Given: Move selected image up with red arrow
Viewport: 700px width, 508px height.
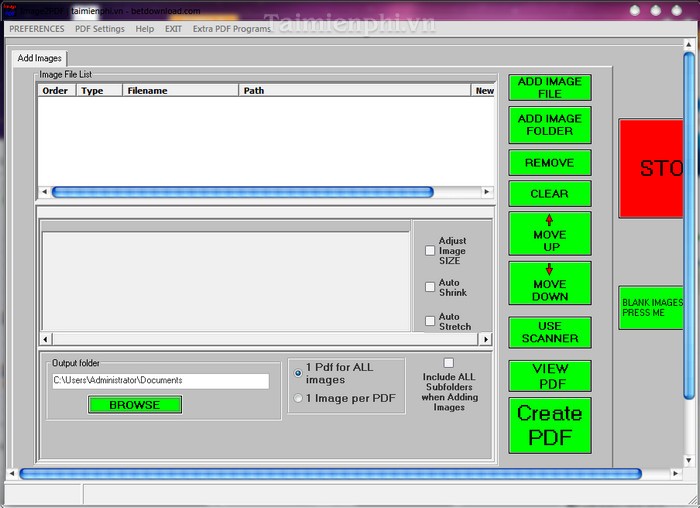Looking at the screenshot, I should [x=549, y=233].
